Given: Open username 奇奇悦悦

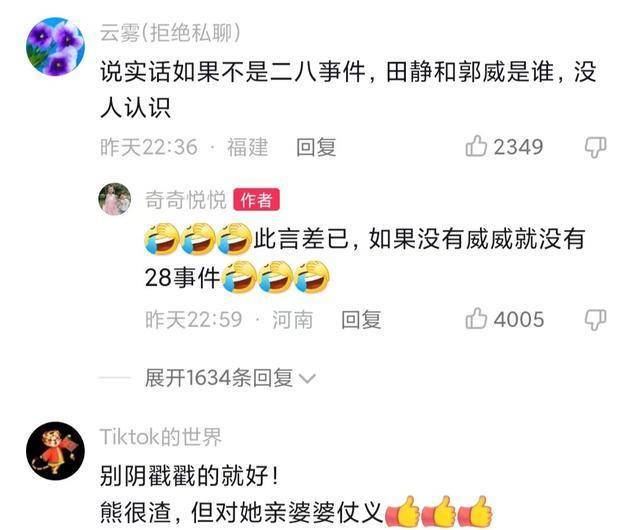Looking at the screenshot, I should tap(186, 200).
